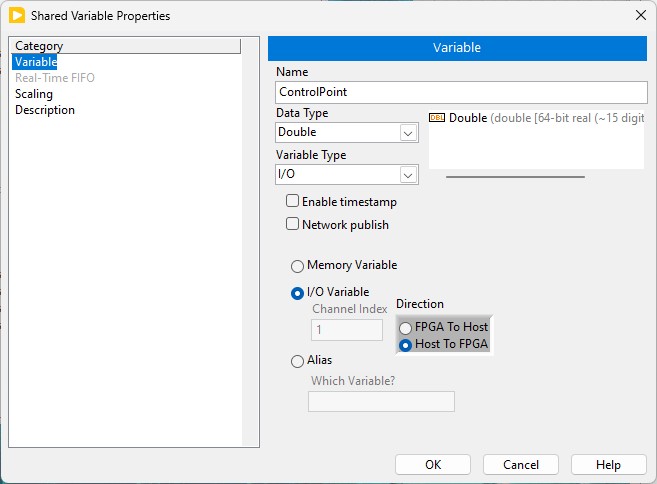Screen dimensions: 657x484
Task: Enable the timestamp checkbox
Action: (x=292, y=201)
